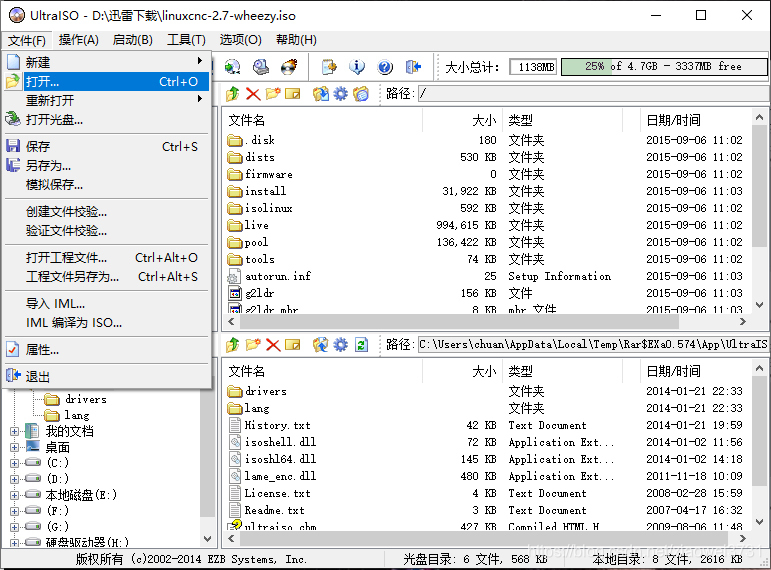
Task: Click the notepad with gear toolbar icon
Action: coord(329,66)
